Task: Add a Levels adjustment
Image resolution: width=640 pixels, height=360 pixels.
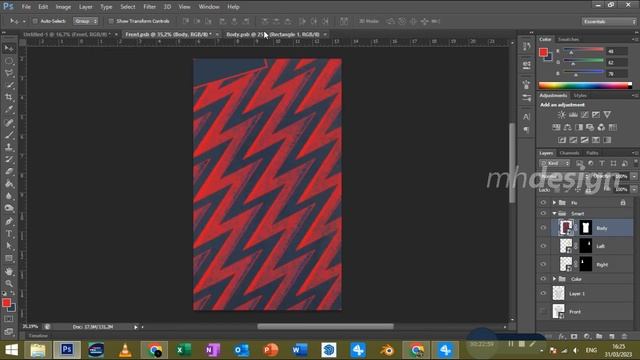Action: click(573, 115)
